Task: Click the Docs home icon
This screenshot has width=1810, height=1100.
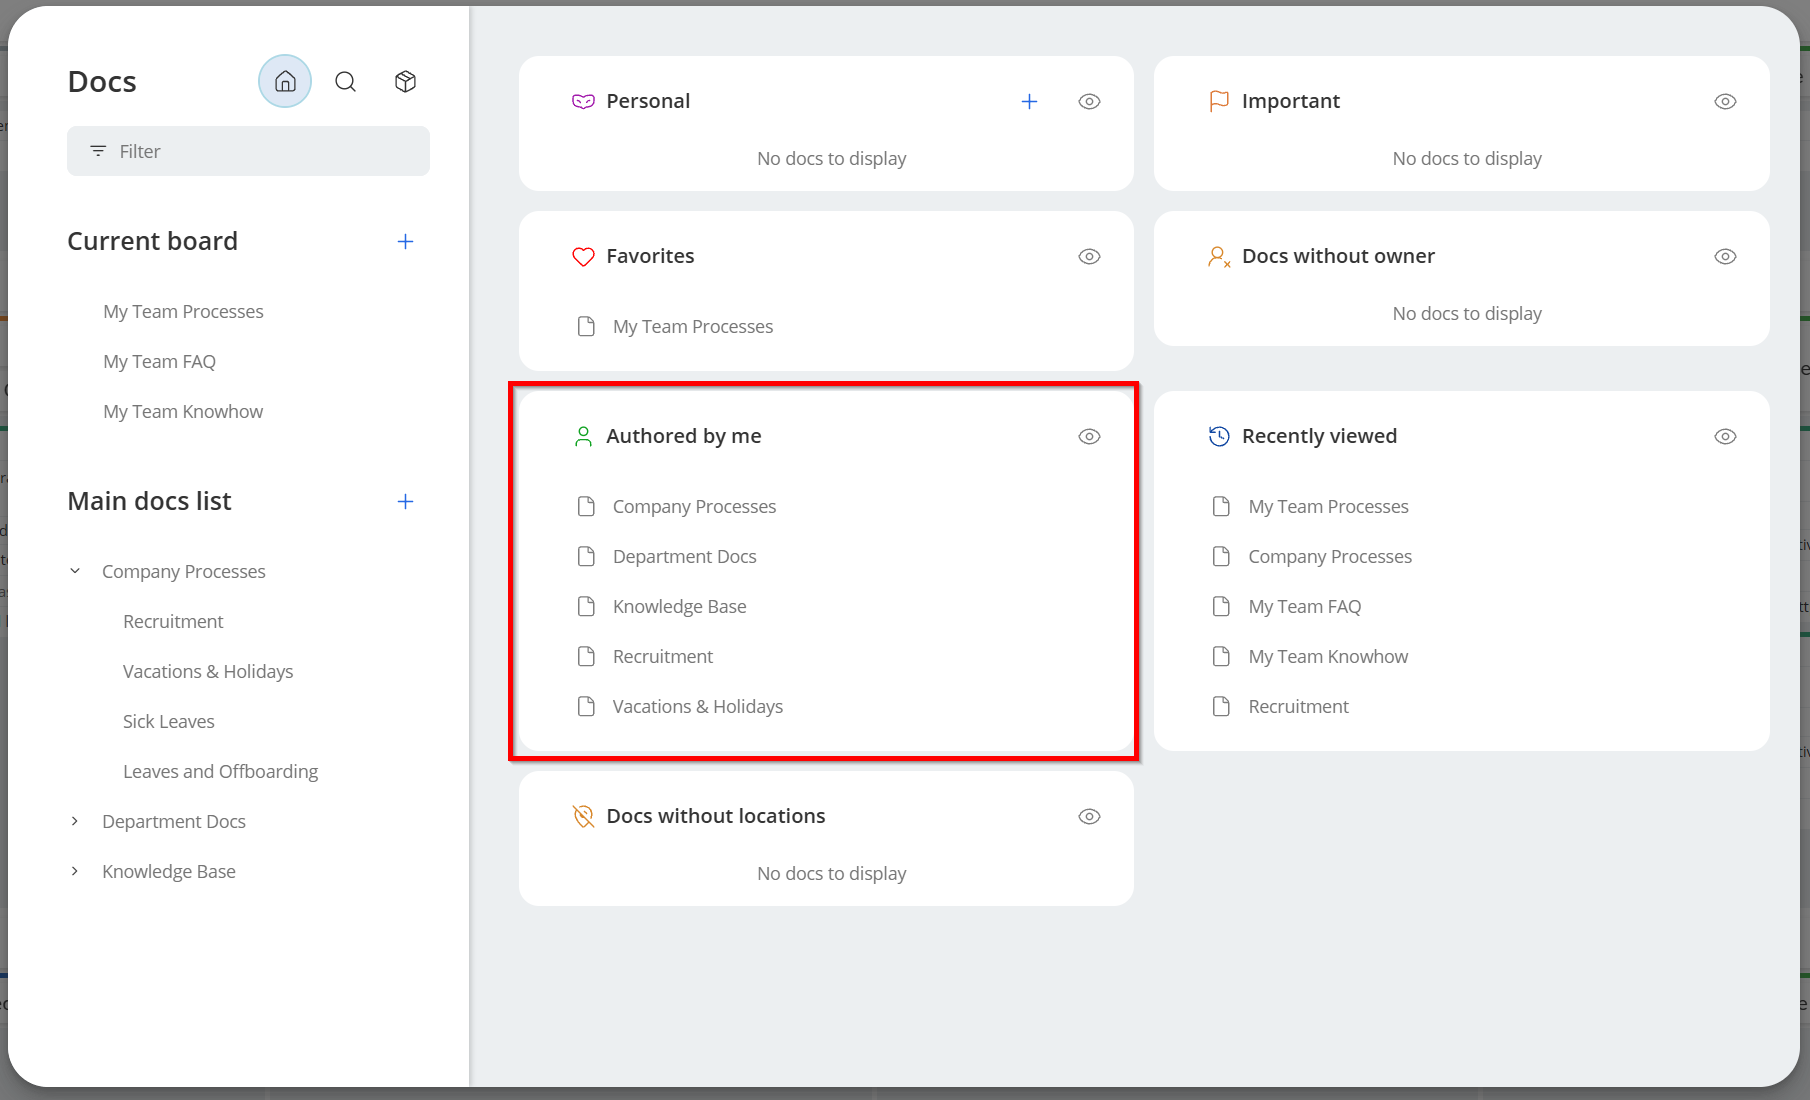Action: (x=285, y=81)
